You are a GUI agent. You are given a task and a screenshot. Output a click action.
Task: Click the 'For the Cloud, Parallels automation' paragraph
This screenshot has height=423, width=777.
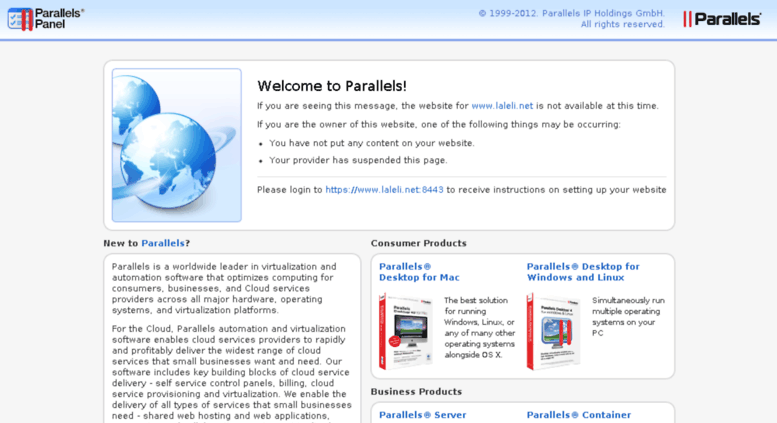click(x=232, y=375)
